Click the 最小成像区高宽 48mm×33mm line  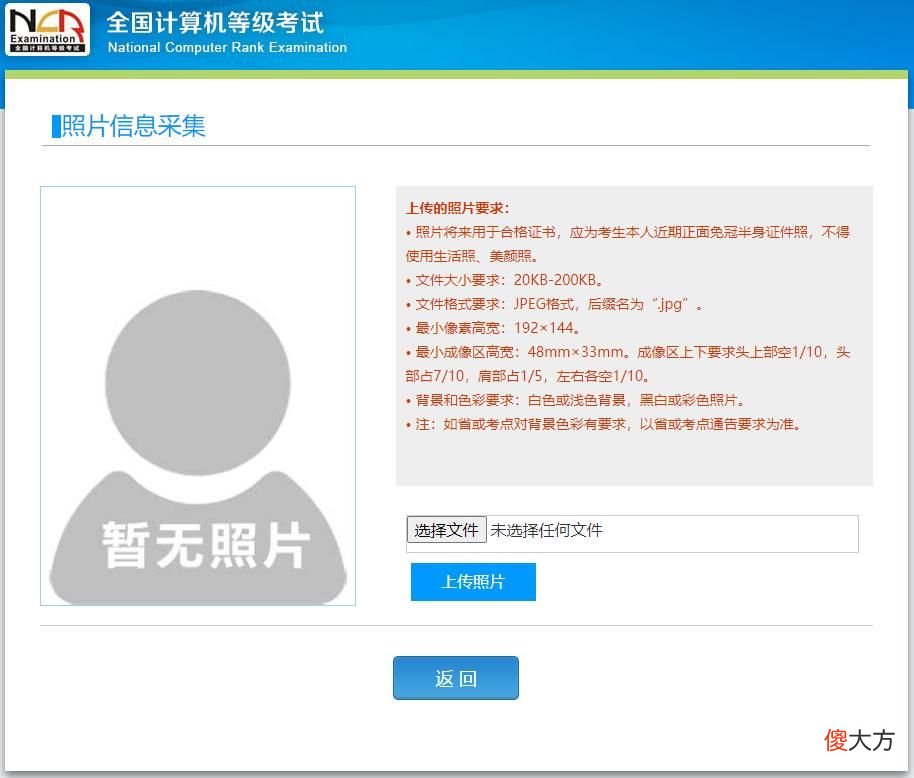coord(628,364)
